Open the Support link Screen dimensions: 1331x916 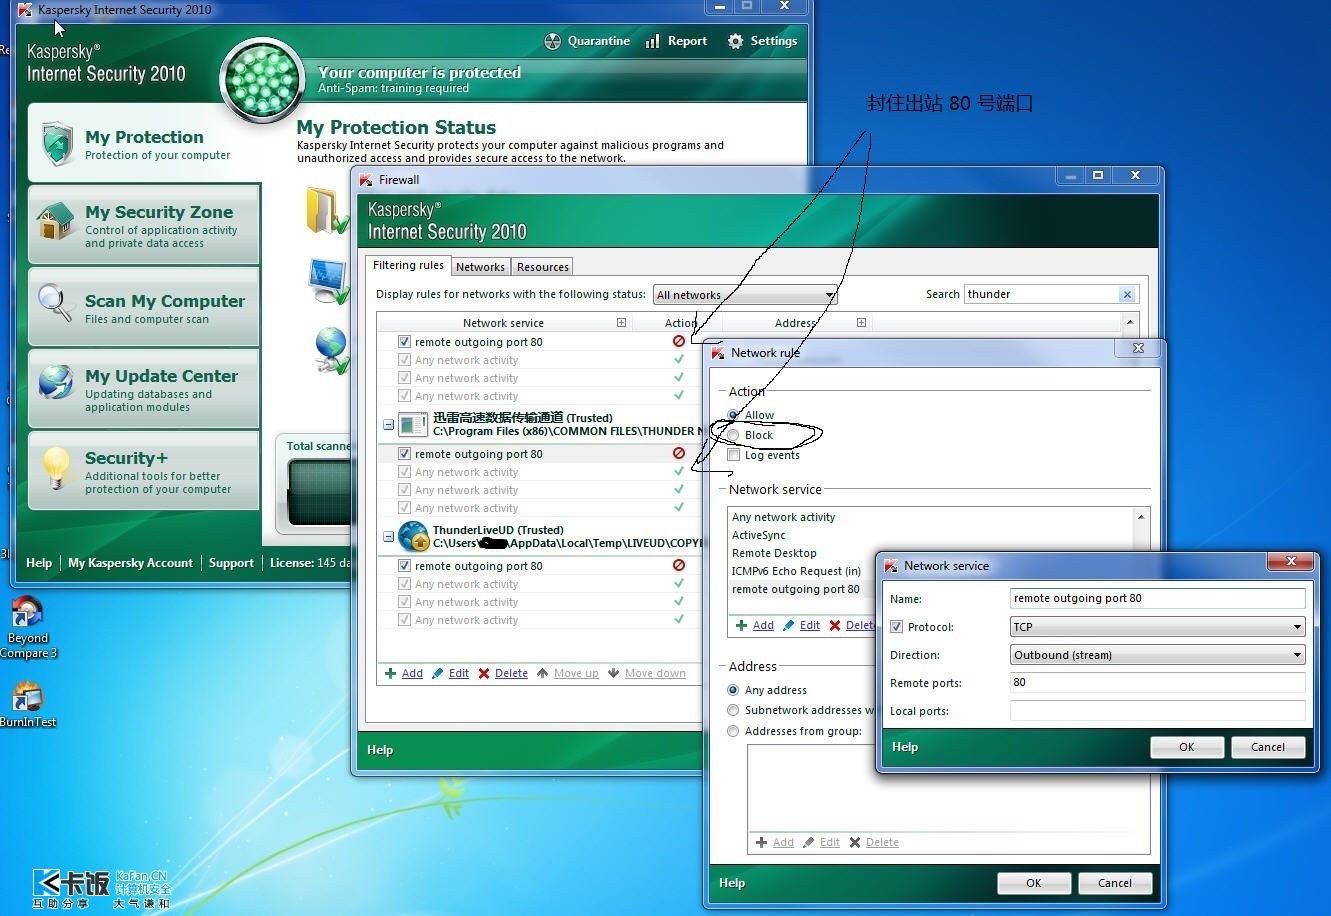coord(231,563)
